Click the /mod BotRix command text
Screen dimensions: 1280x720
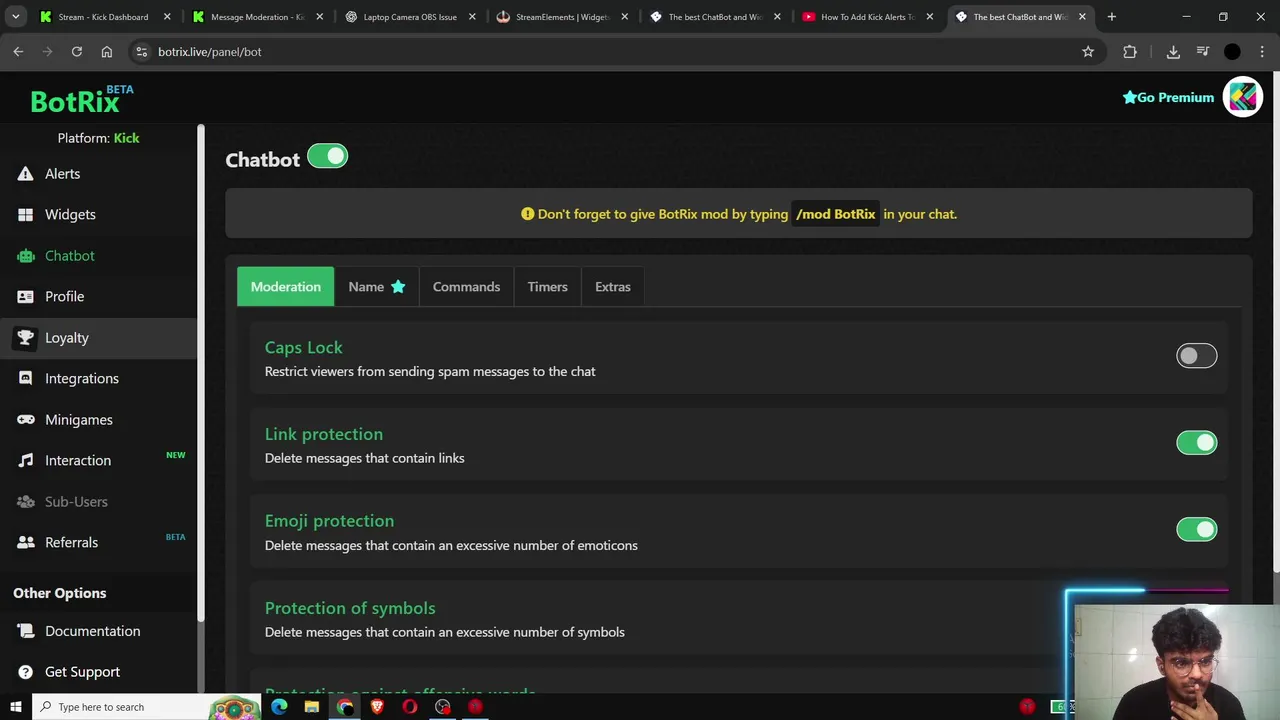click(x=835, y=214)
